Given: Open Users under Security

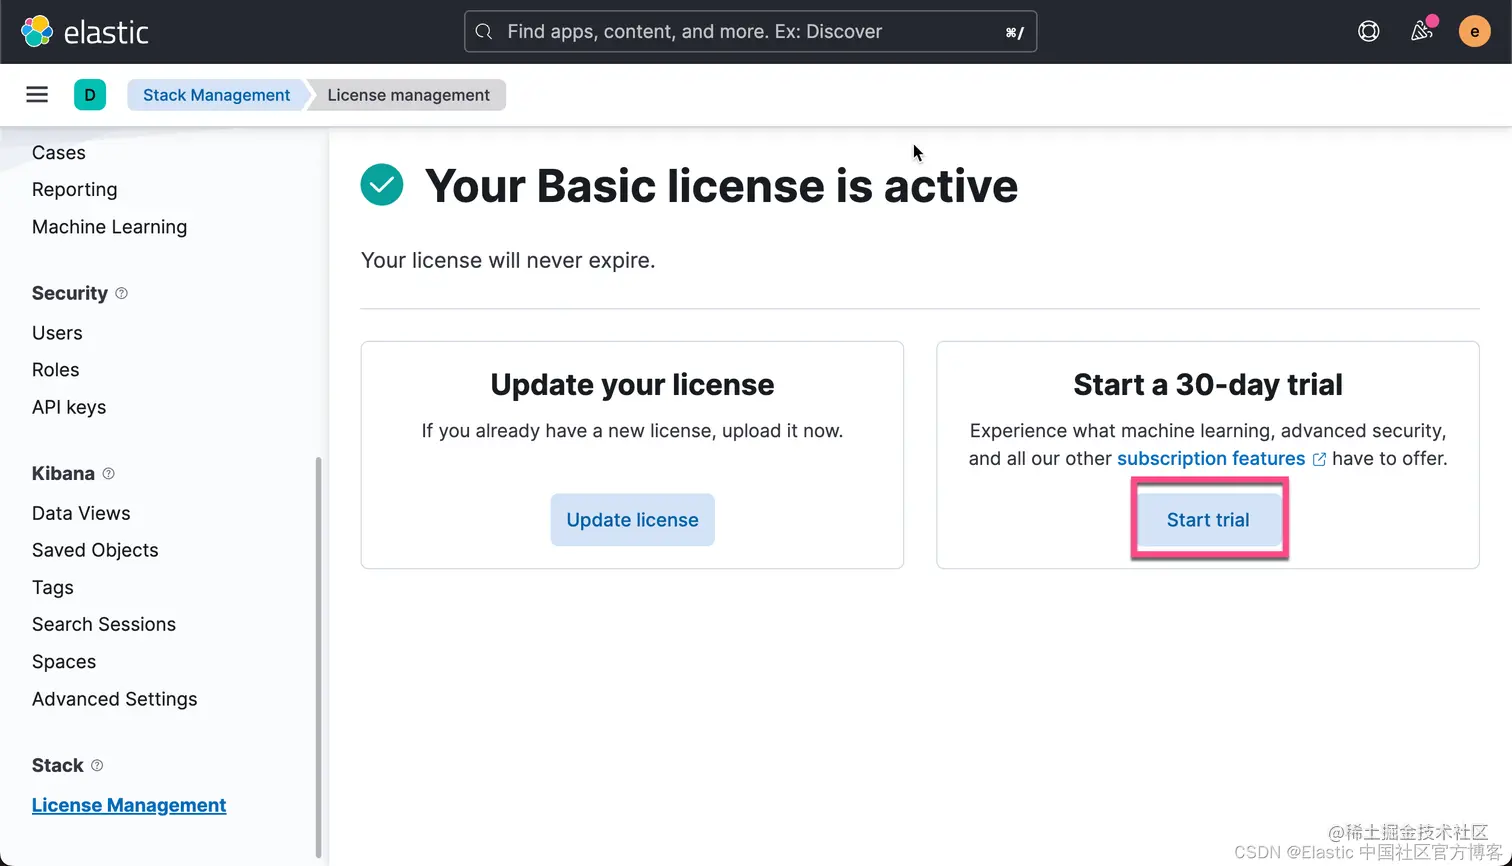Looking at the screenshot, I should pyautogui.click(x=57, y=333).
